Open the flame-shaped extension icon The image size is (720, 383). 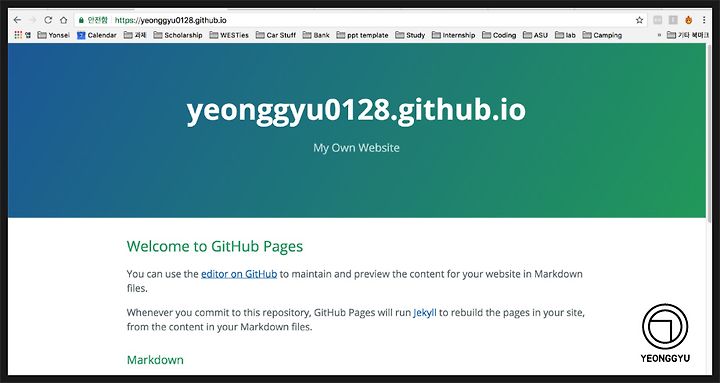(x=688, y=20)
